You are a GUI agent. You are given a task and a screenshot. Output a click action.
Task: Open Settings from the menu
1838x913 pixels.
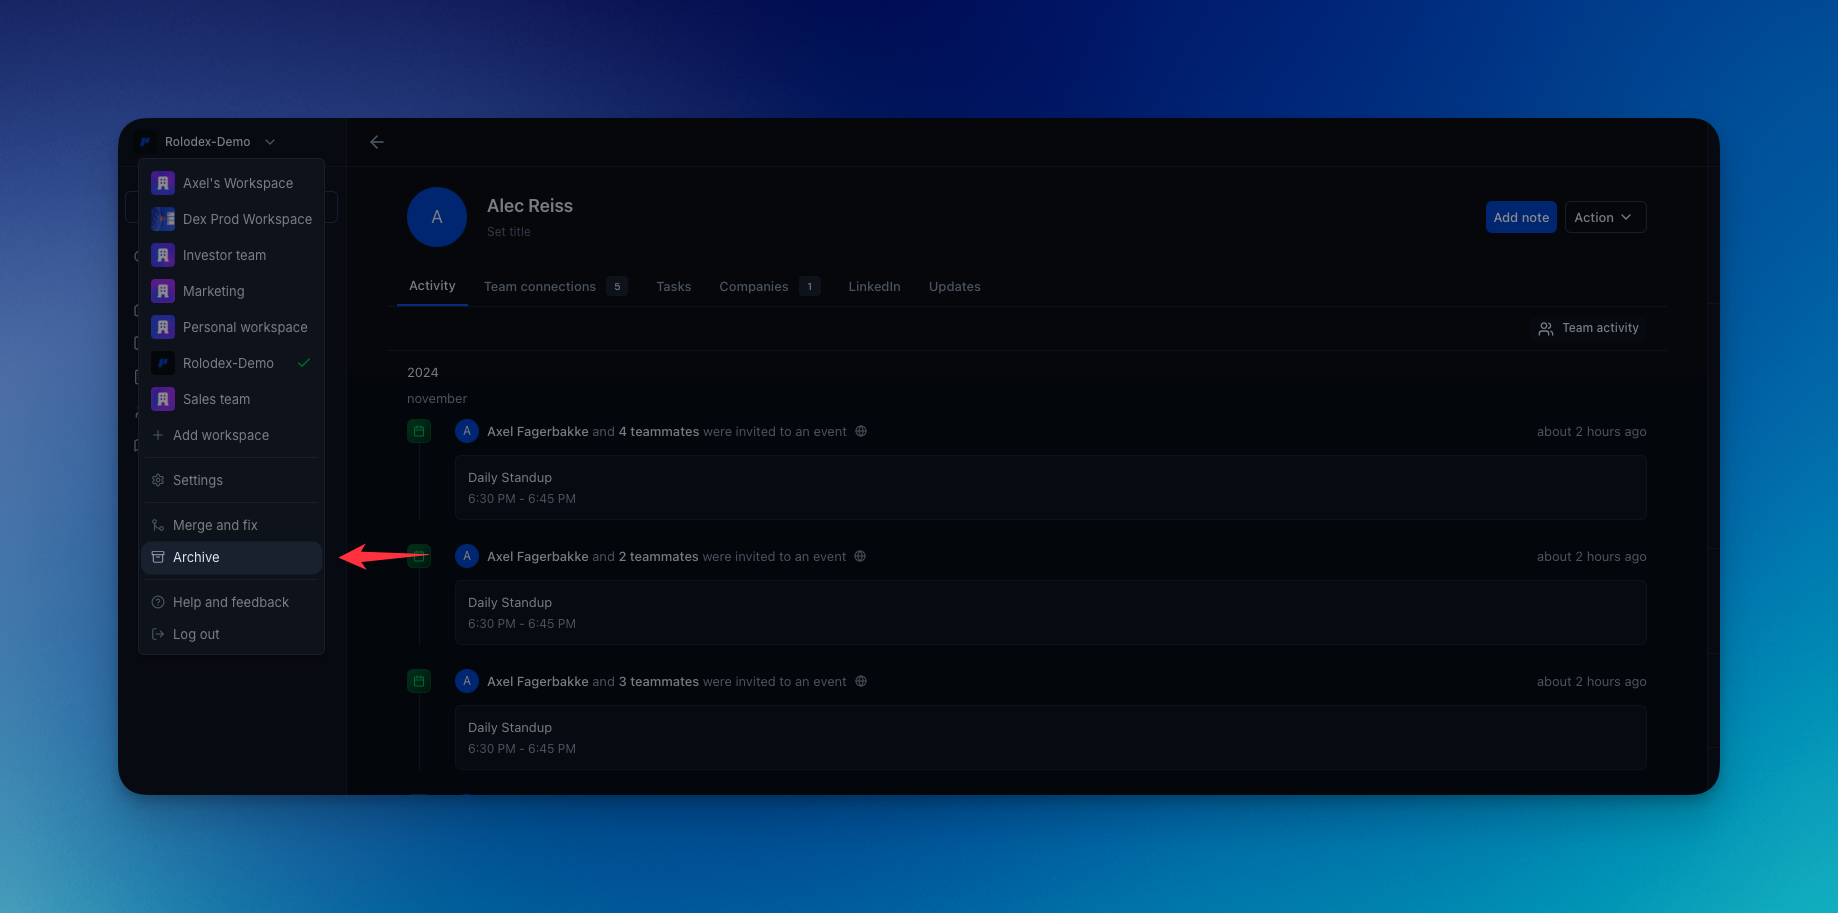tap(231, 480)
